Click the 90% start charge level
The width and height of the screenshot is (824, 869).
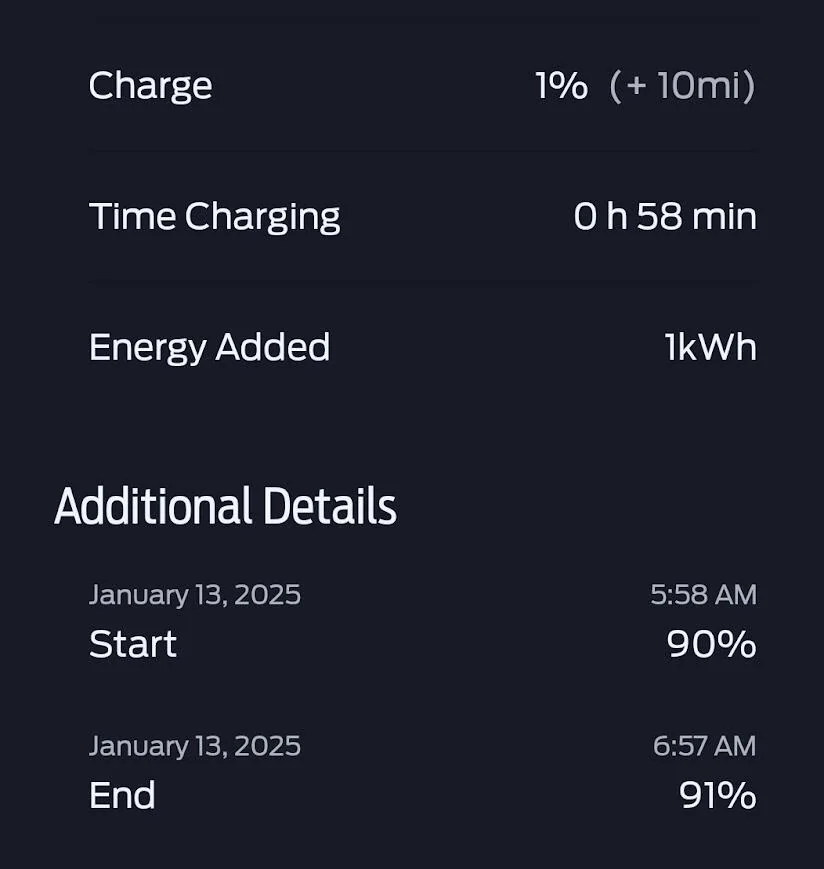tap(712, 644)
